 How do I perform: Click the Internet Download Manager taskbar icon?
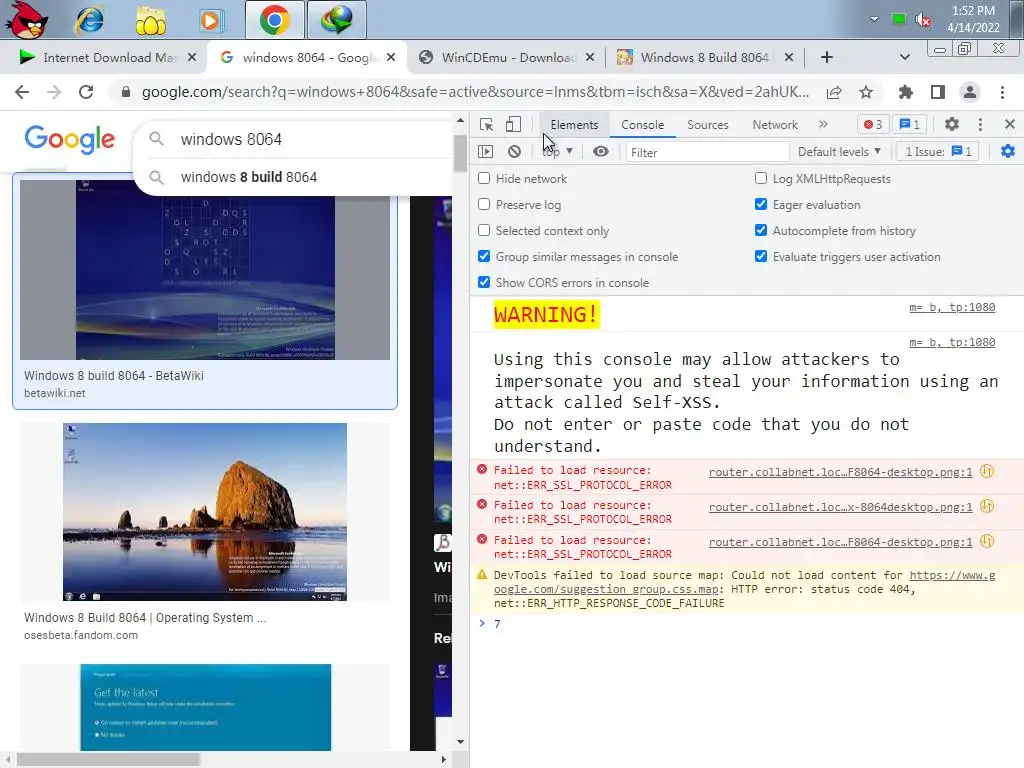click(x=336, y=20)
